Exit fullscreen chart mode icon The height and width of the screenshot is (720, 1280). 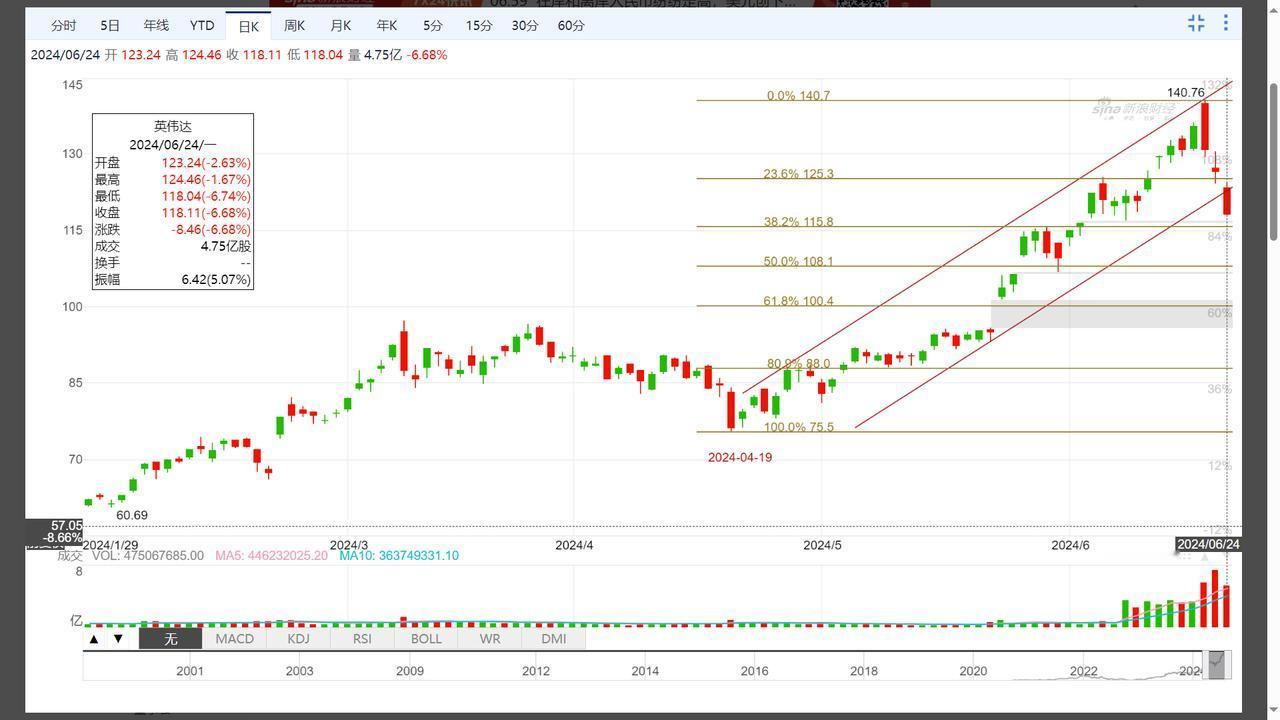click(x=1196, y=23)
